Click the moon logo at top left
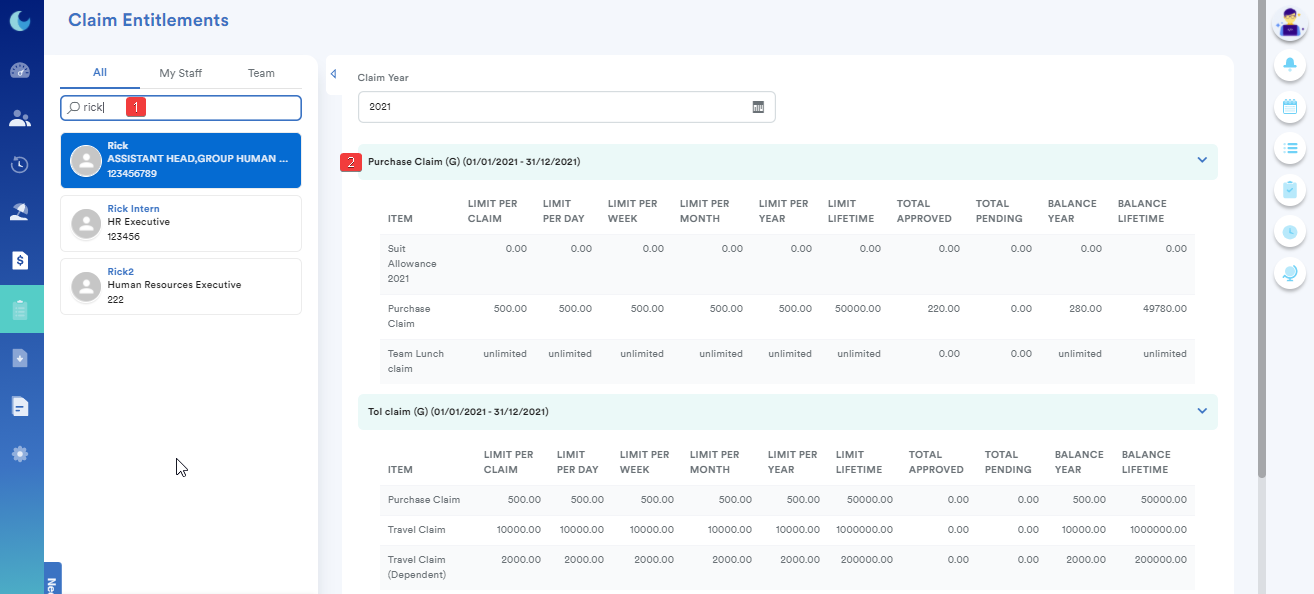 [20, 20]
